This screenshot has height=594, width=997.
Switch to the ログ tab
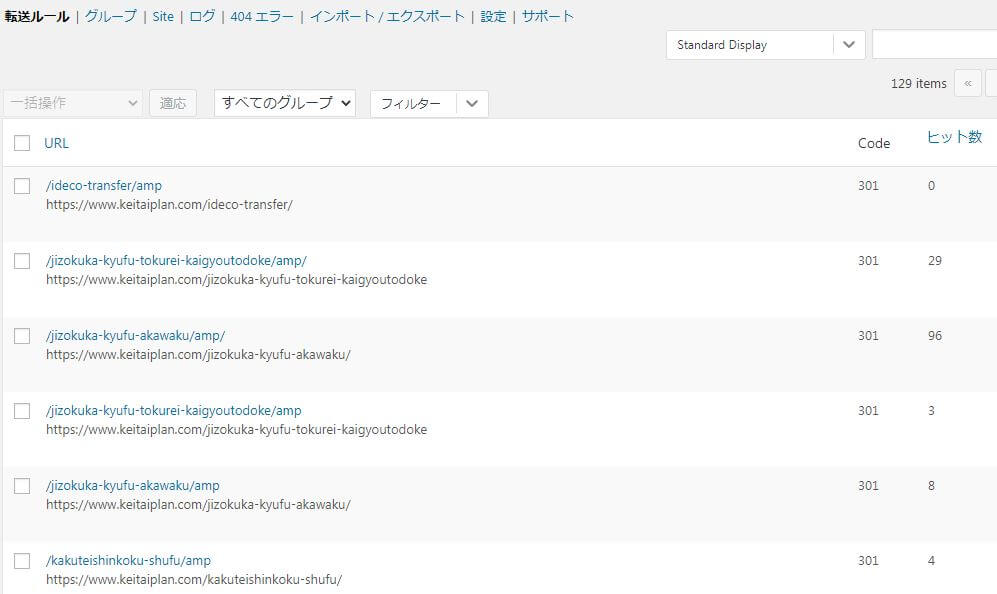(202, 17)
